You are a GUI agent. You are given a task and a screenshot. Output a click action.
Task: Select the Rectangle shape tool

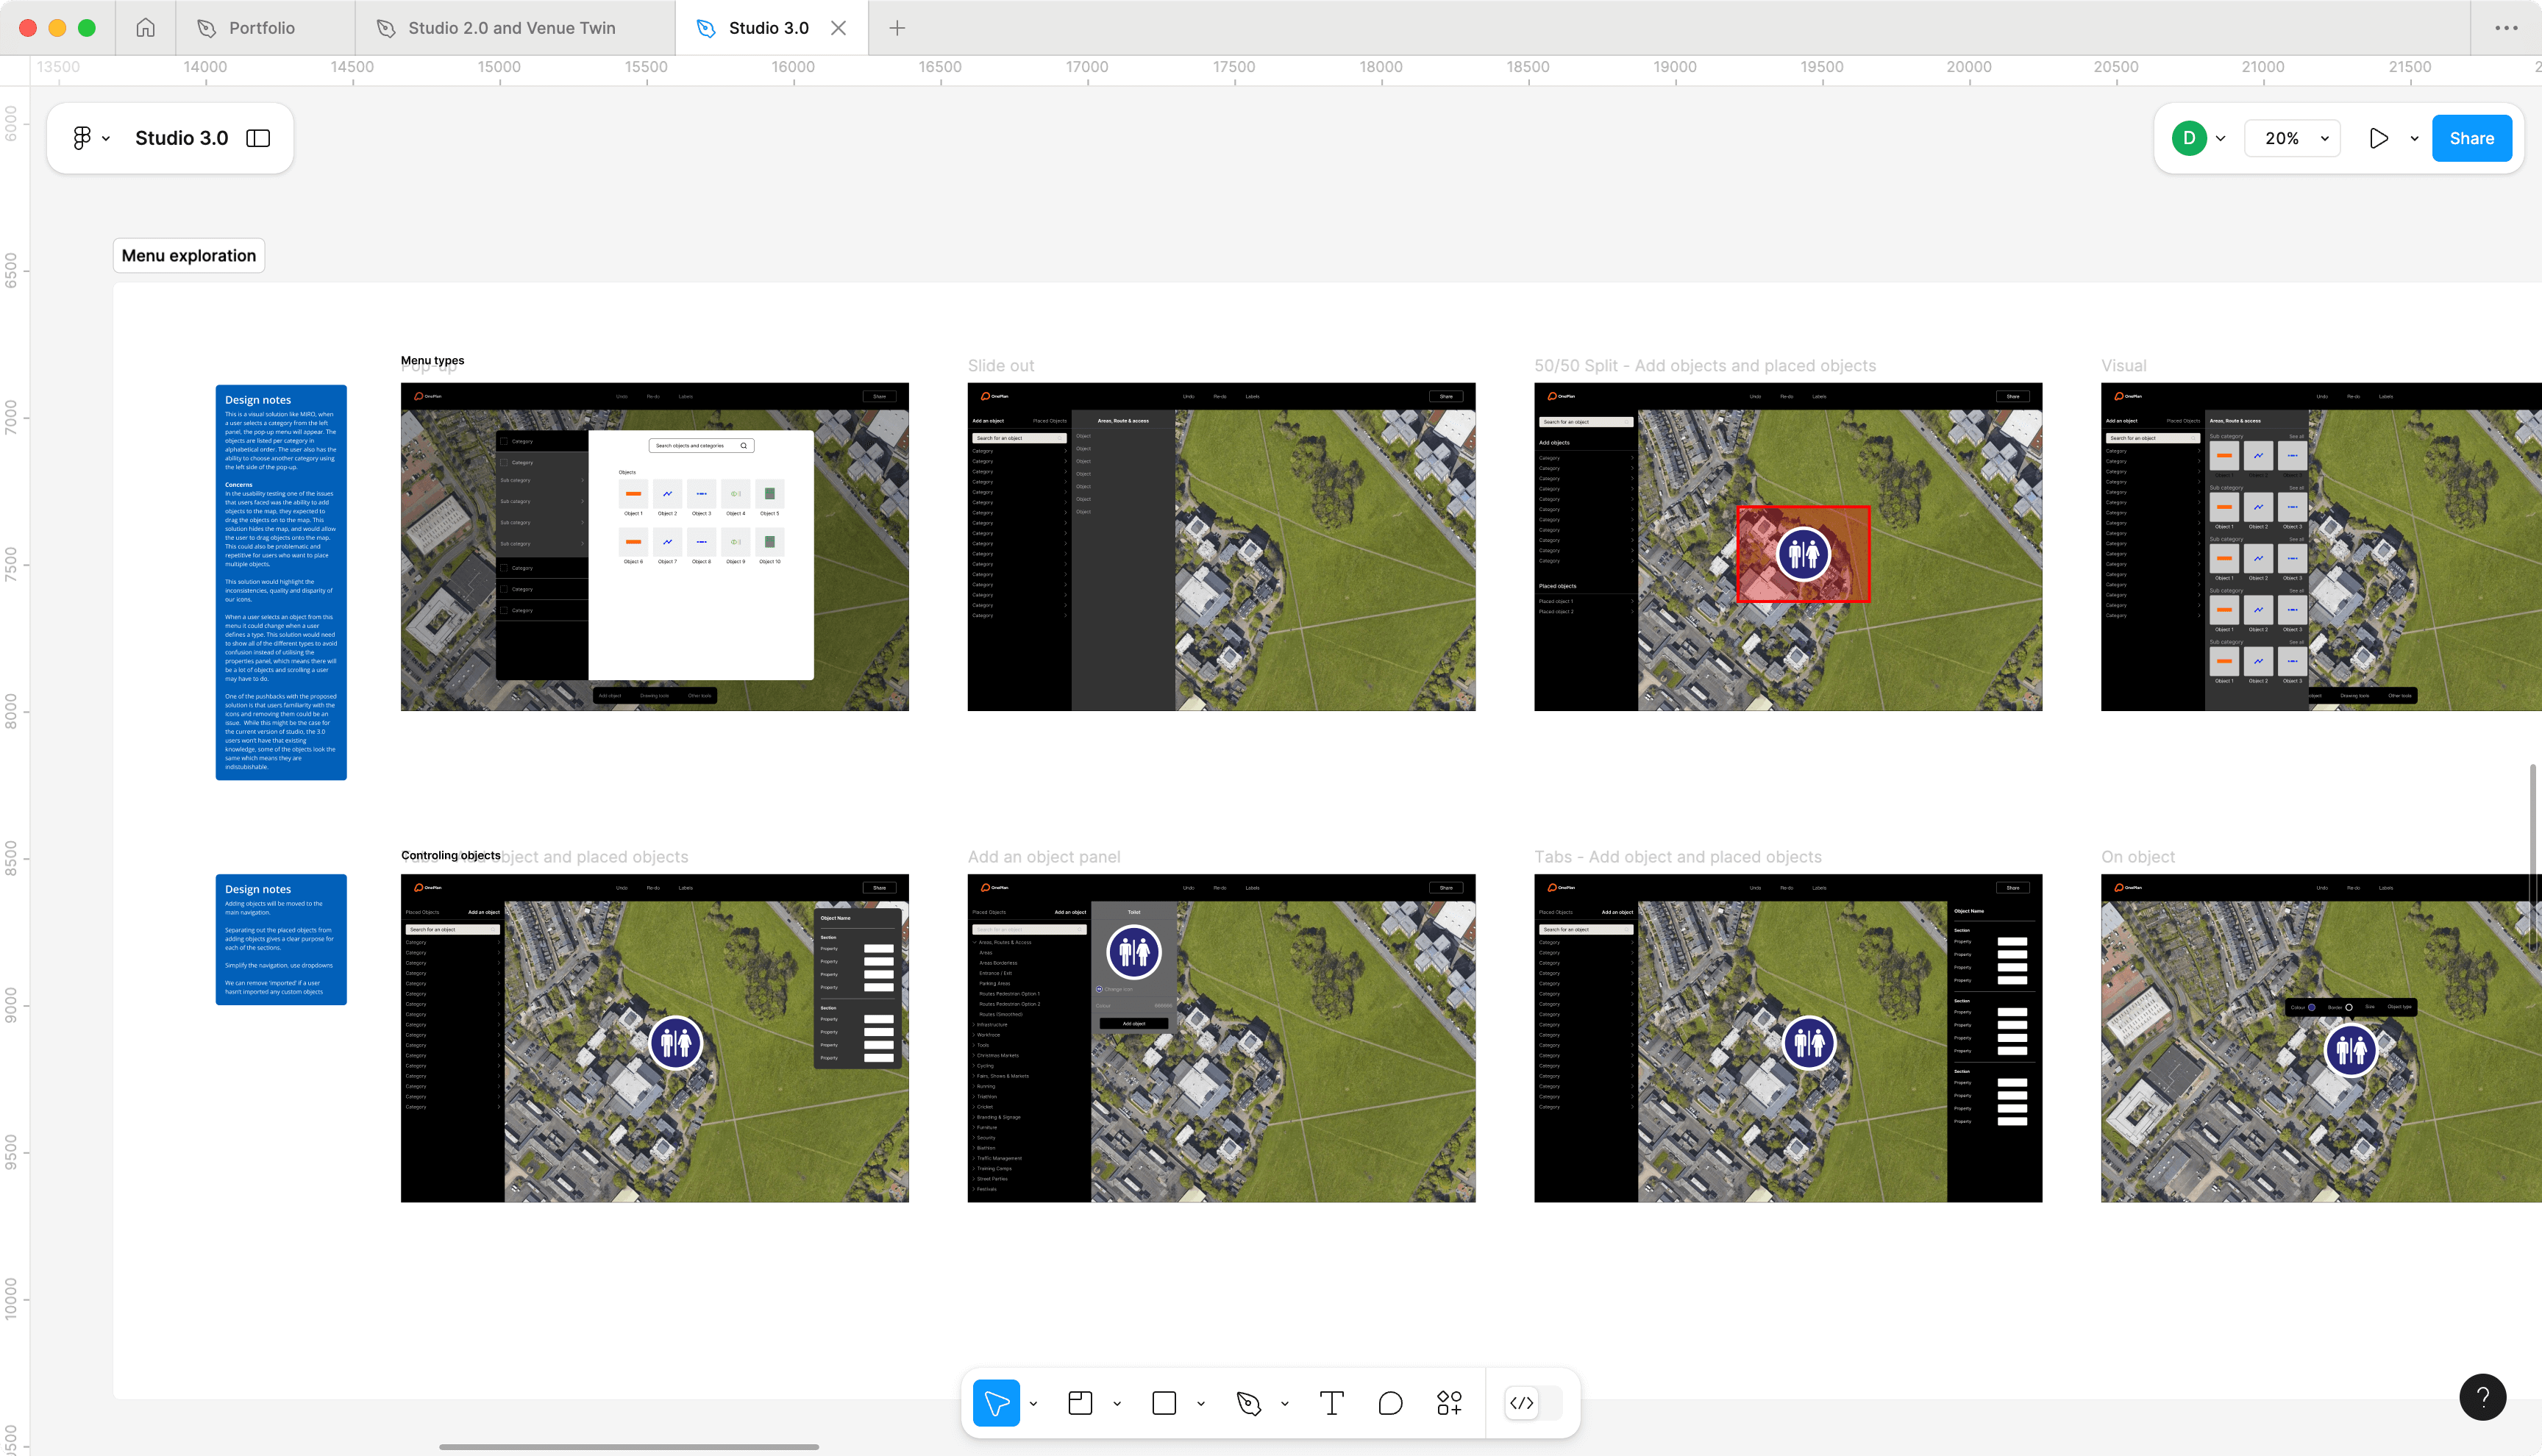coord(1164,1403)
